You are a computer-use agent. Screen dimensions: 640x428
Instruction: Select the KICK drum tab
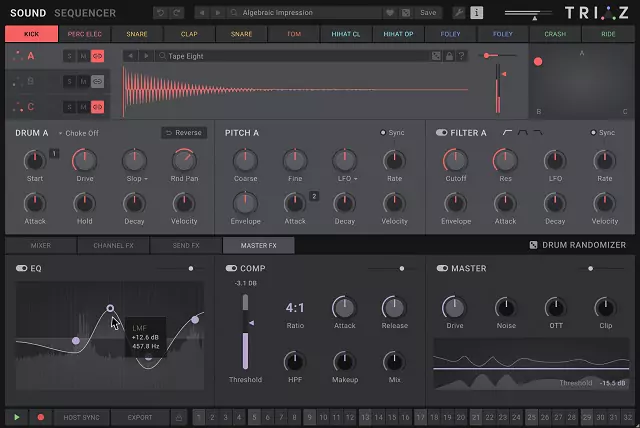(x=31, y=34)
